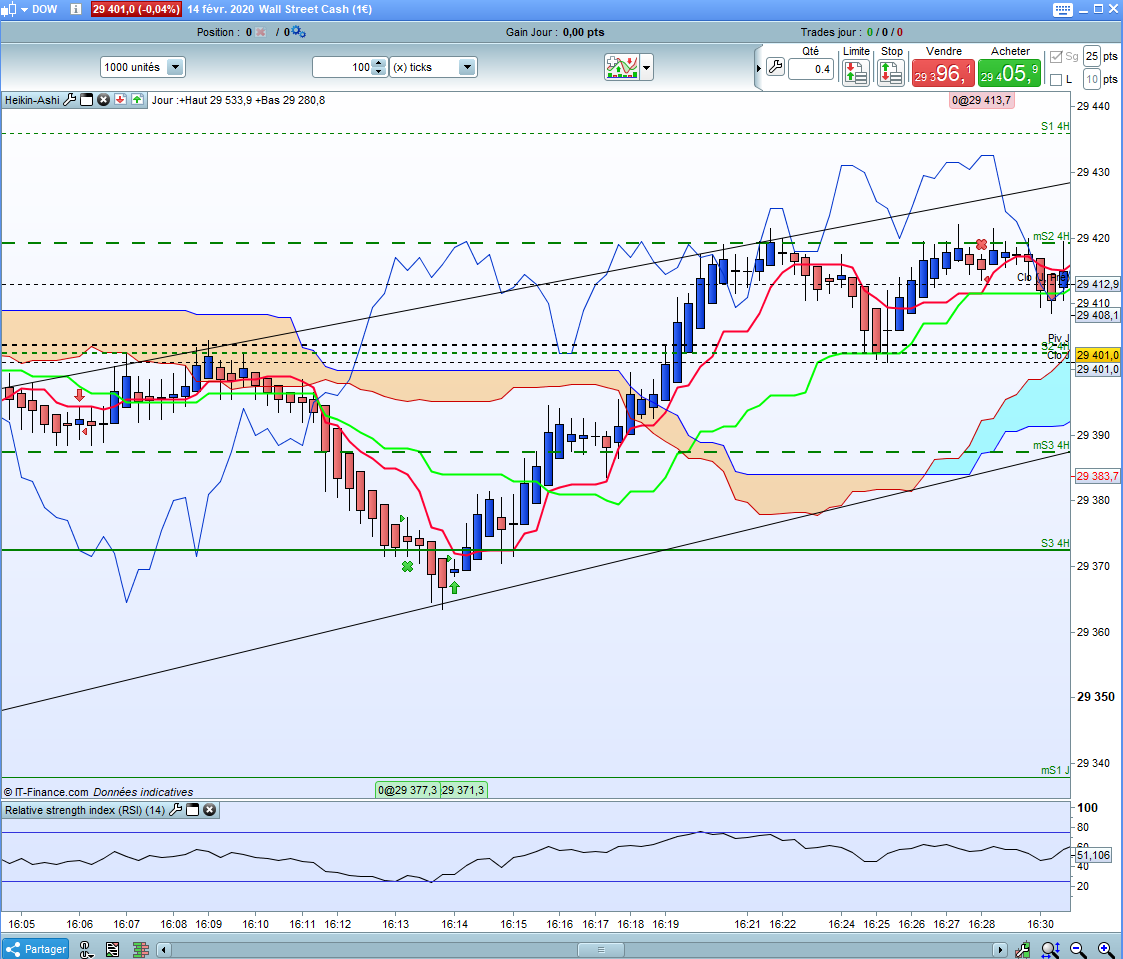Click magnifier with arrows zoom icon
The height and width of the screenshot is (959, 1123).
click(x=1050, y=950)
